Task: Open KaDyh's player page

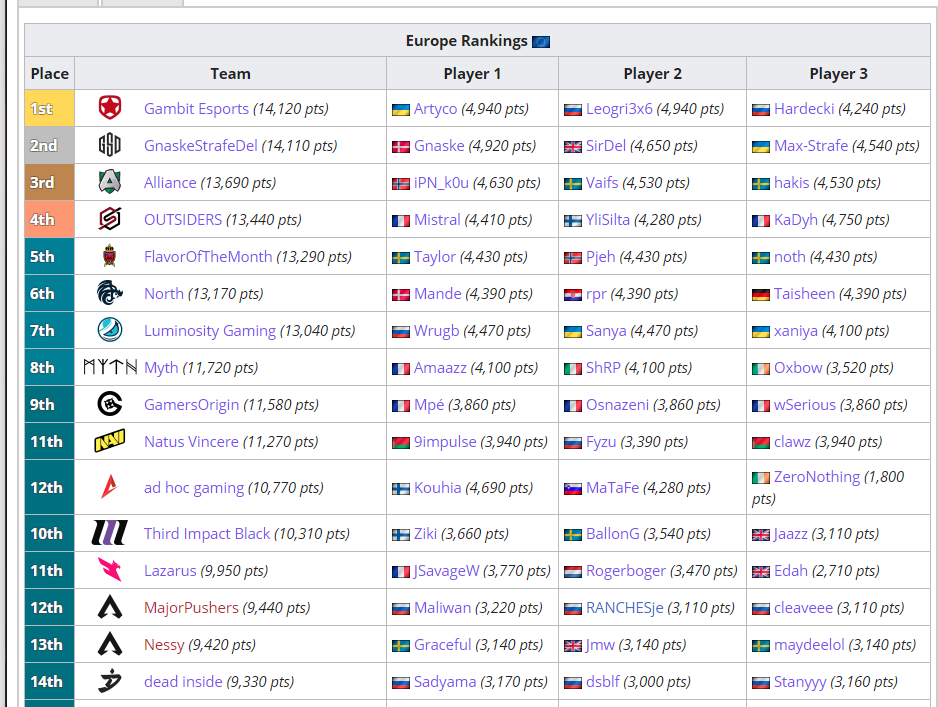Action: tap(796, 220)
